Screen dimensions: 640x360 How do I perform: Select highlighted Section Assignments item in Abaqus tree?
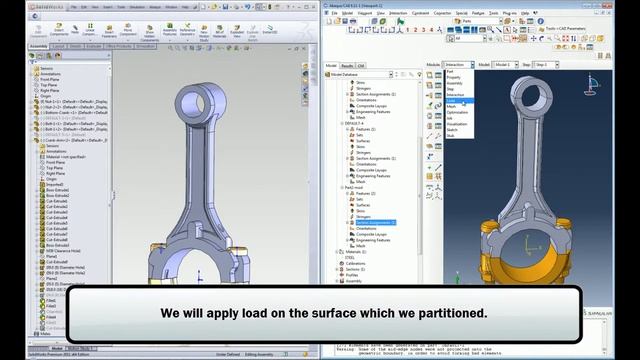point(376,223)
